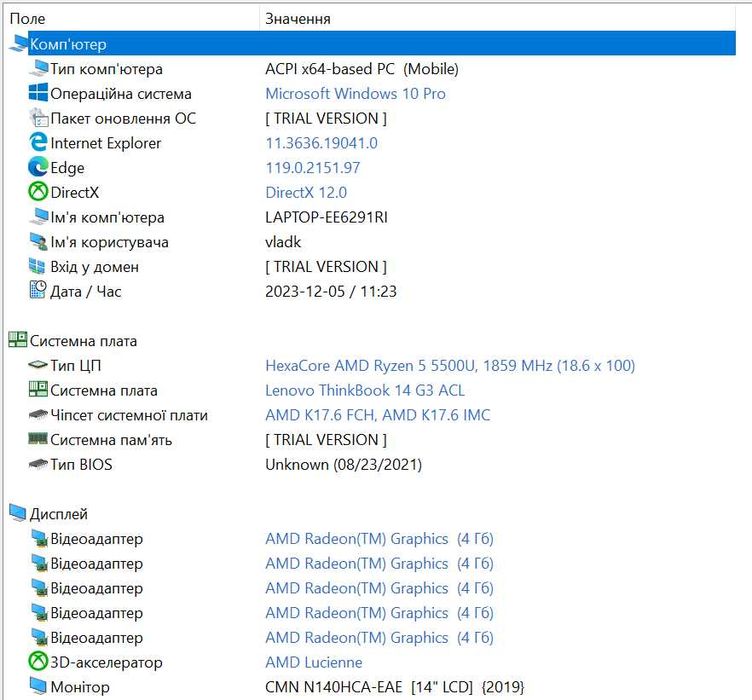Click TRIAL VERSION value for Системна пам'ять
Image resolution: width=752 pixels, height=700 pixels.
pyautogui.click(x=326, y=440)
